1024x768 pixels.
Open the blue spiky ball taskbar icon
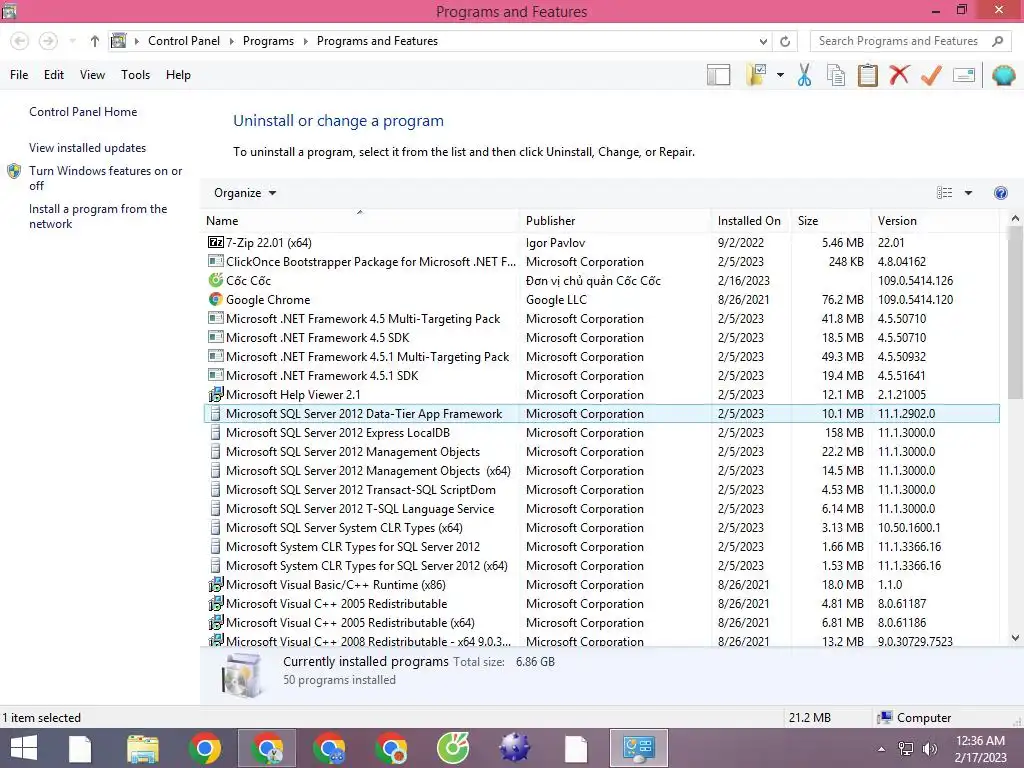click(515, 748)
